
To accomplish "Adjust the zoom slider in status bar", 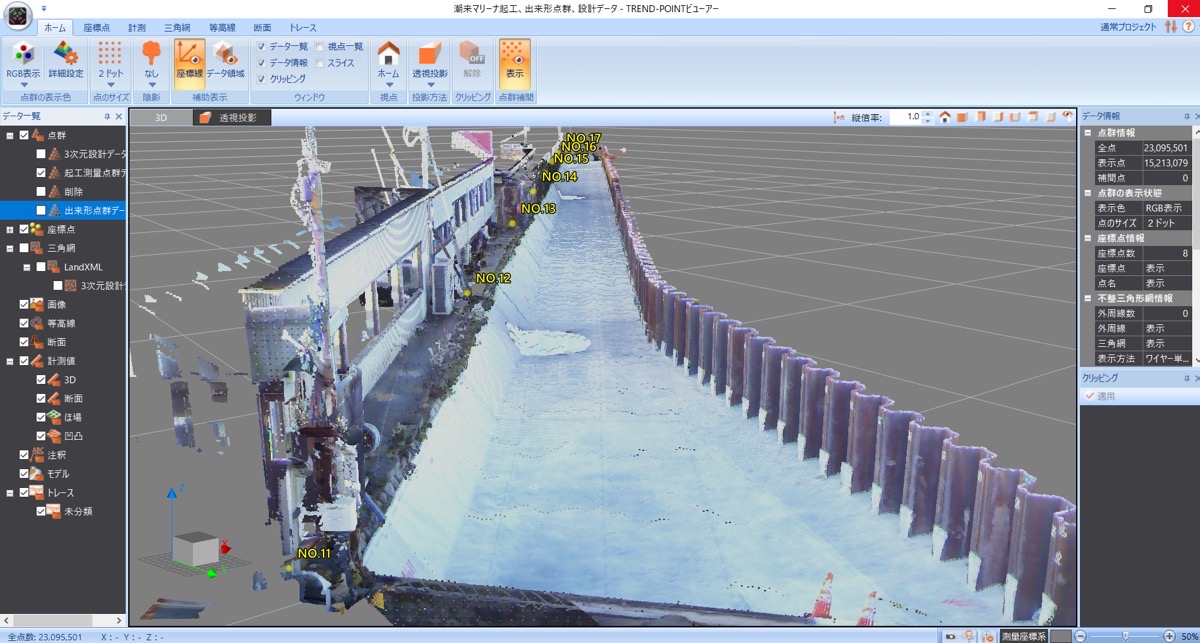I will [1125, 636].
